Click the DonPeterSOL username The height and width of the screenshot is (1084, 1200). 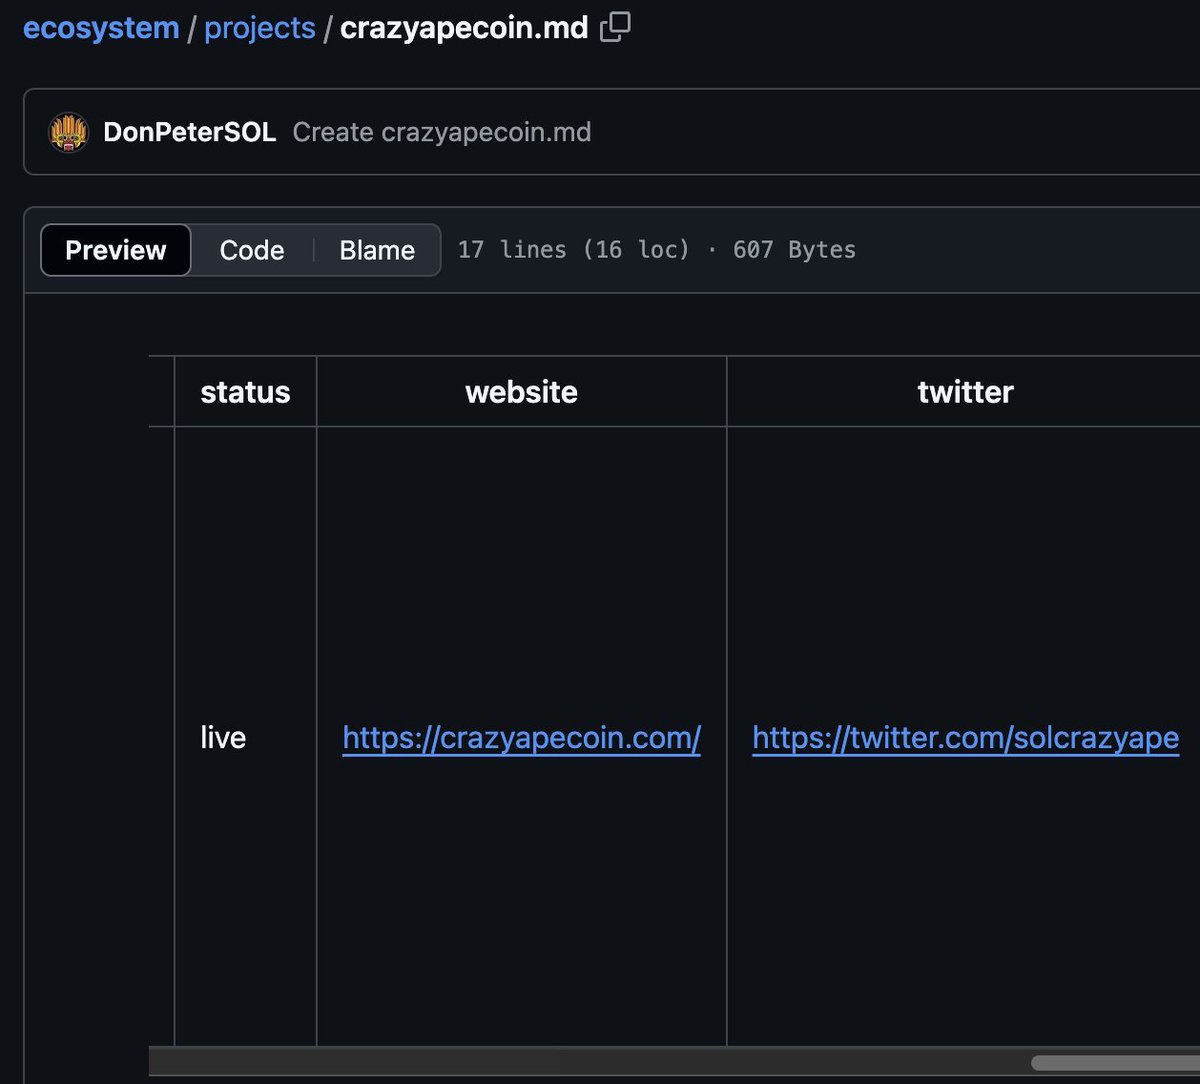point(189,131)
